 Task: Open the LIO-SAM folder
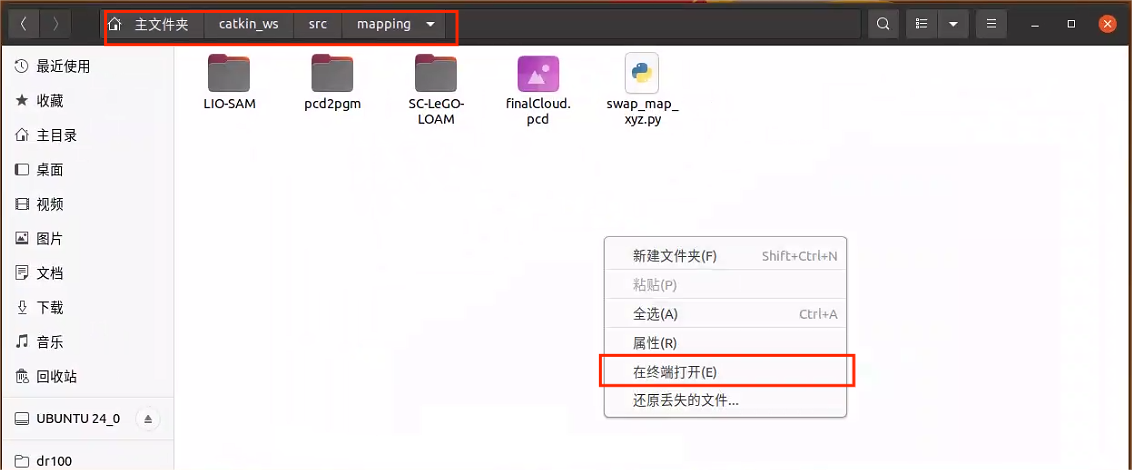(x=230, y=82)
